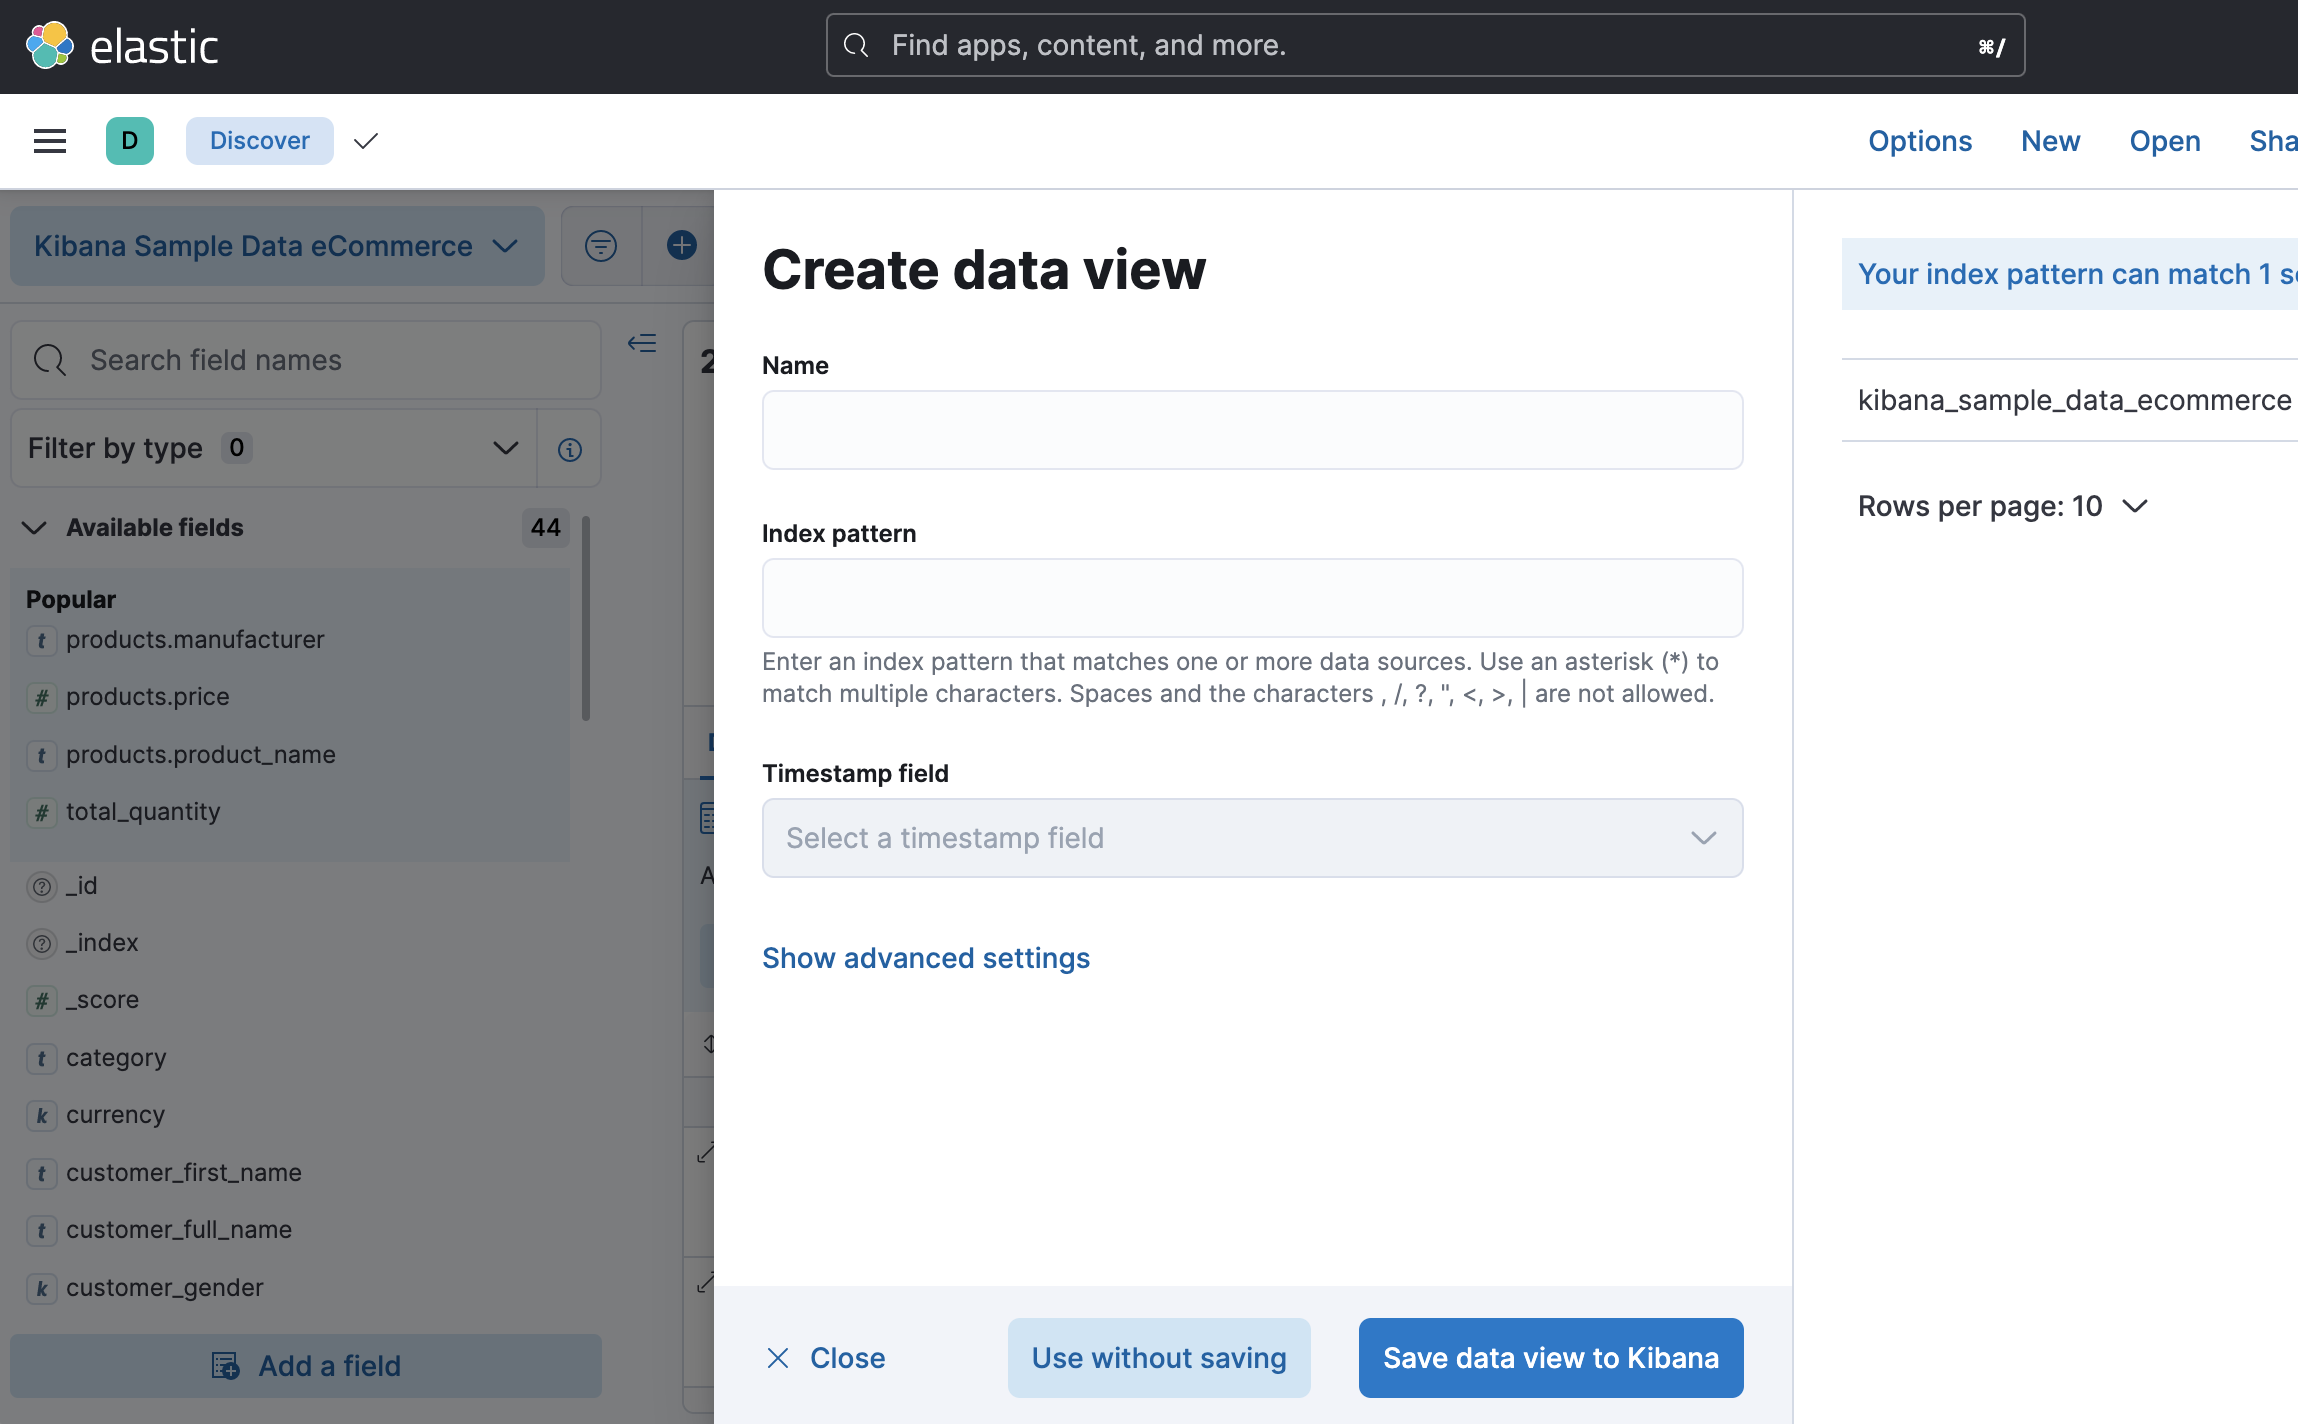Open the Kibana Sample Data eCommerce selector

(276, 246)
